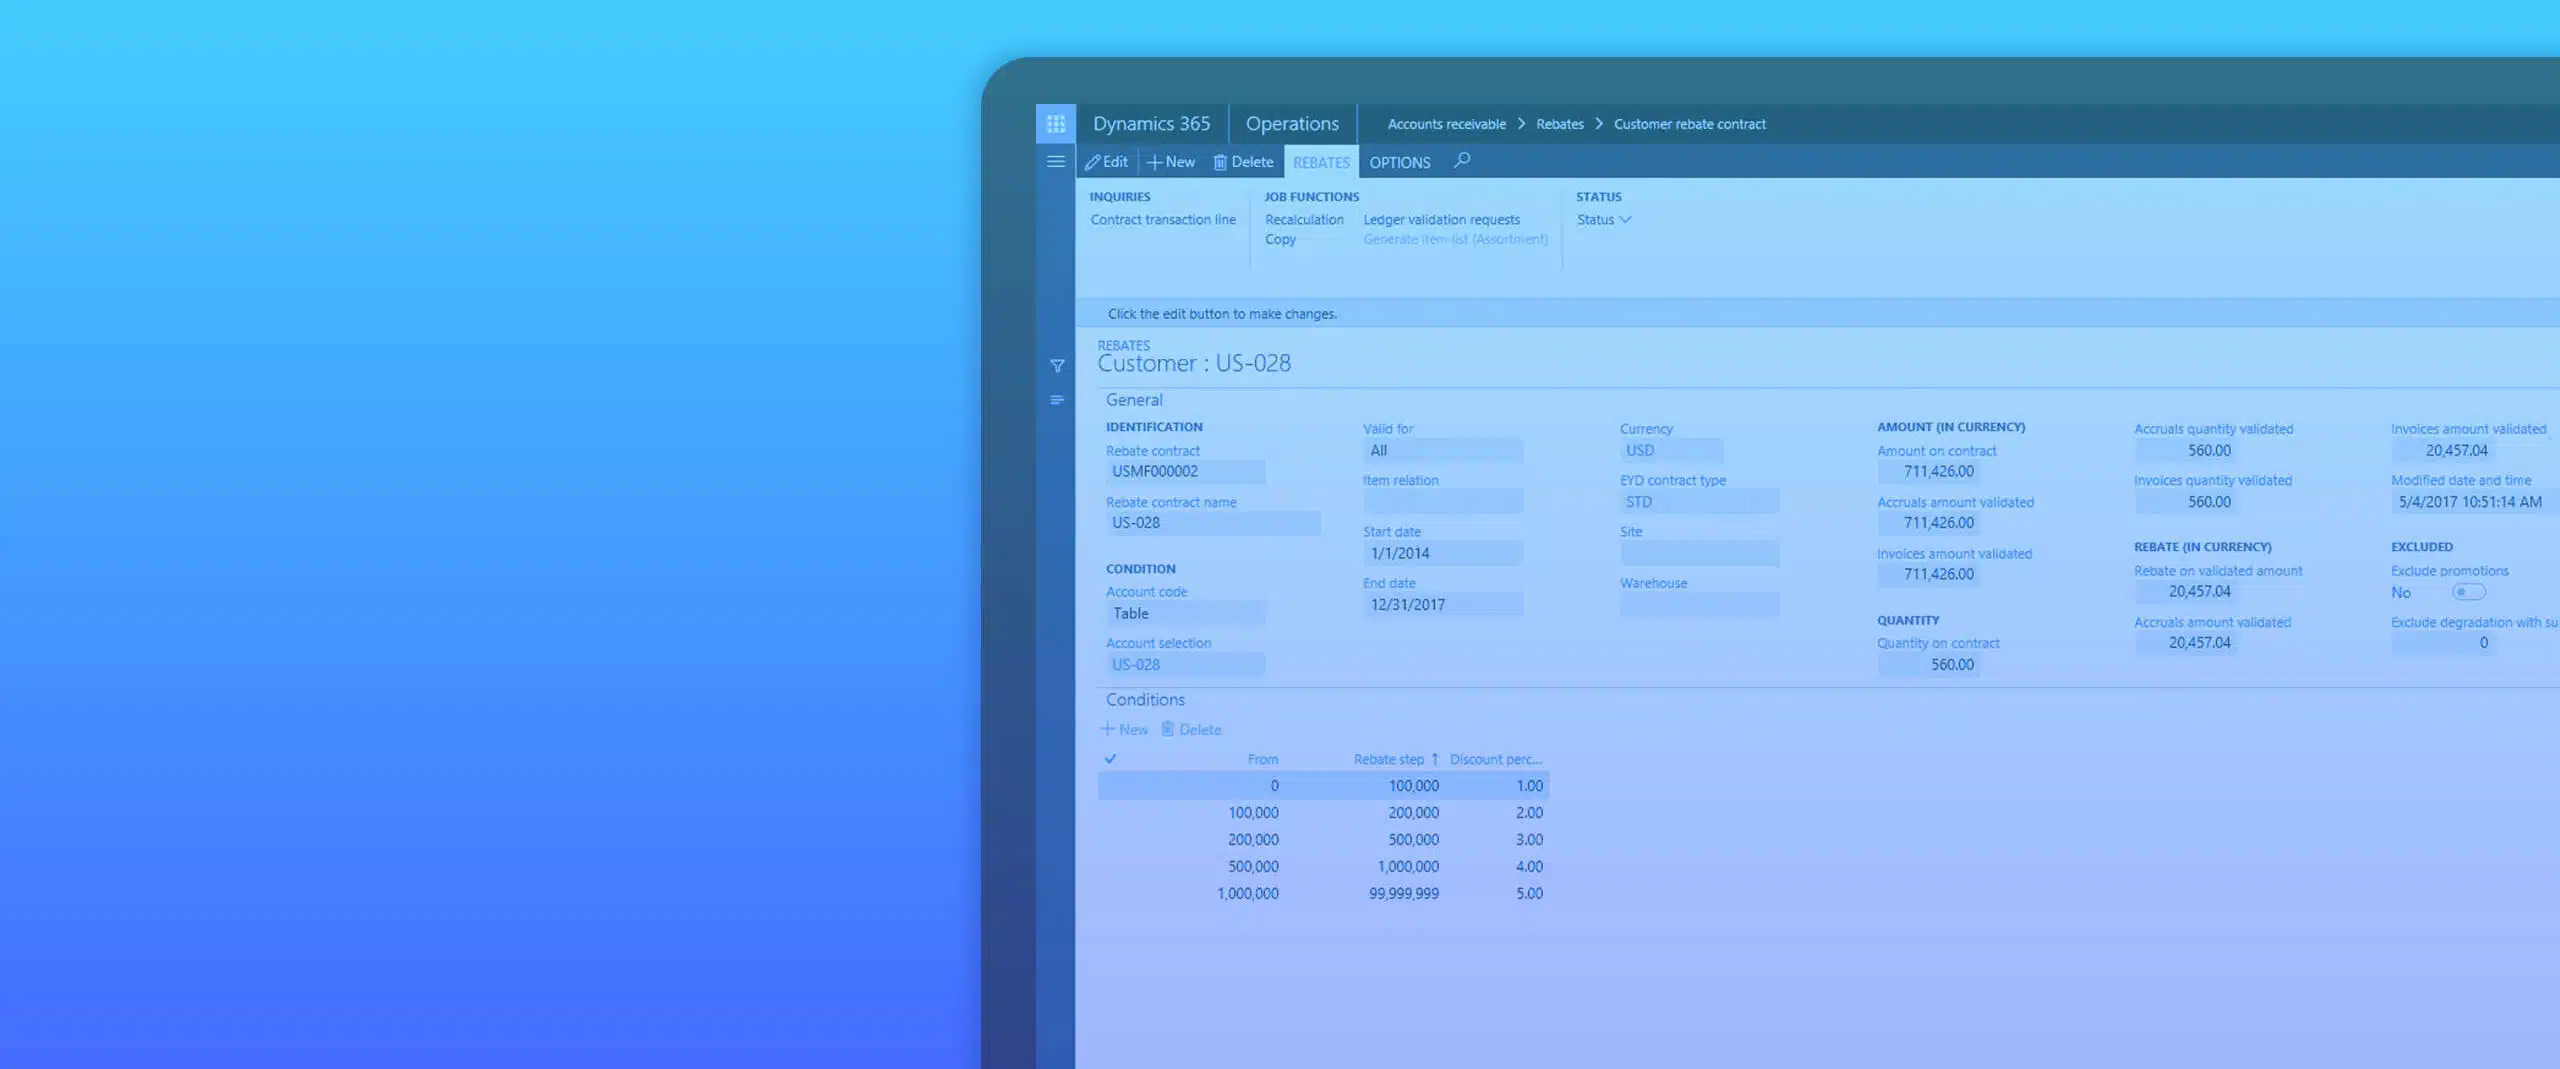Open the Dynamics 365 app launcher grid

[1055, 124]
